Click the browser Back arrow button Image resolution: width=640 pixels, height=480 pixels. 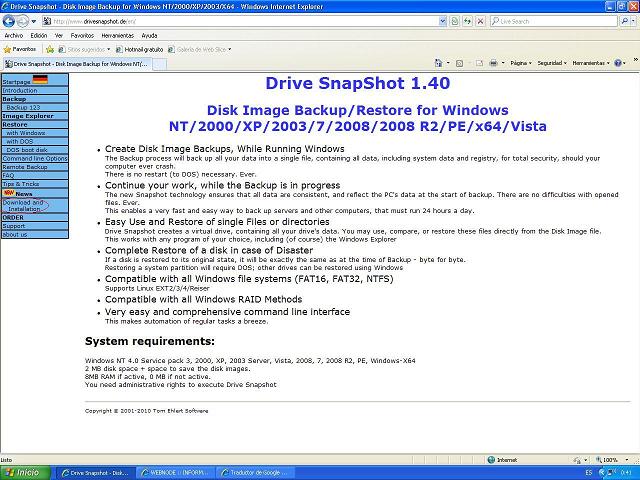click(9, 21)
